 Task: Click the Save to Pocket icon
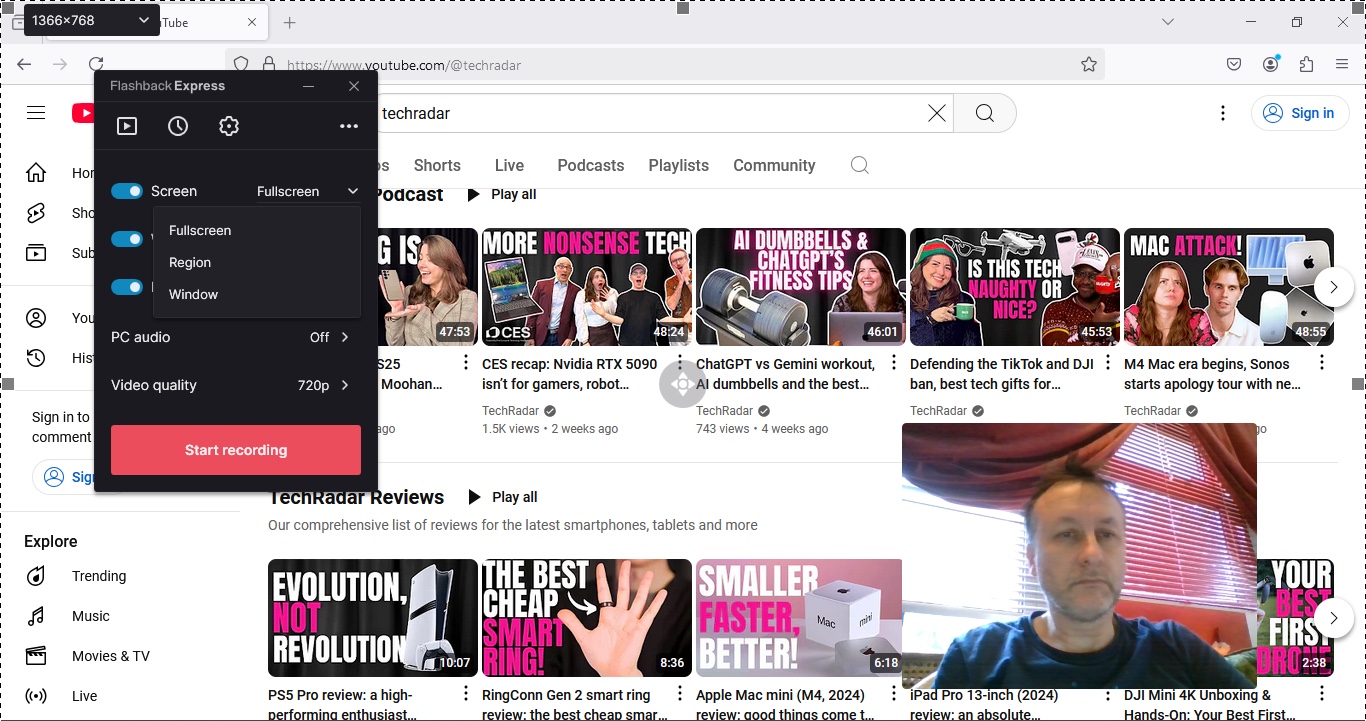[1234, 64]
